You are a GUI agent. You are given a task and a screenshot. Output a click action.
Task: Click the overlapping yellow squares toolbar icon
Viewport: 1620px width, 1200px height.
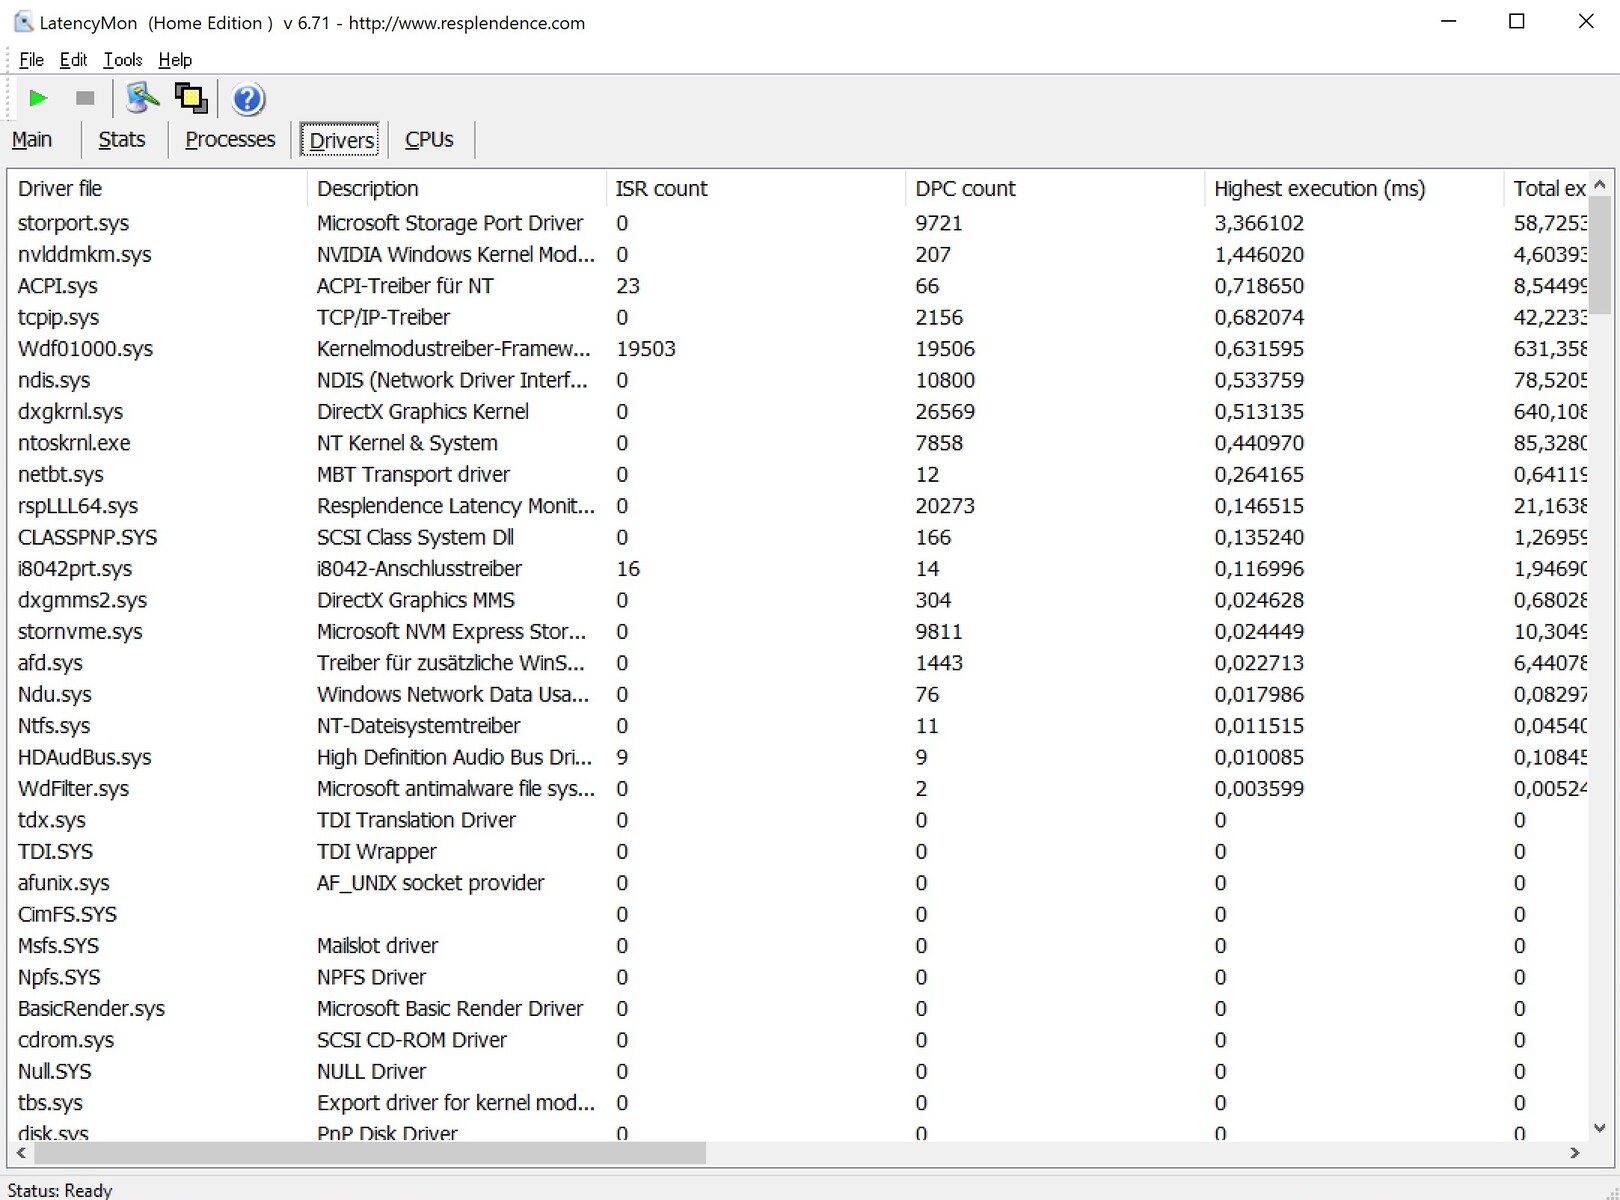pos(191,98)
